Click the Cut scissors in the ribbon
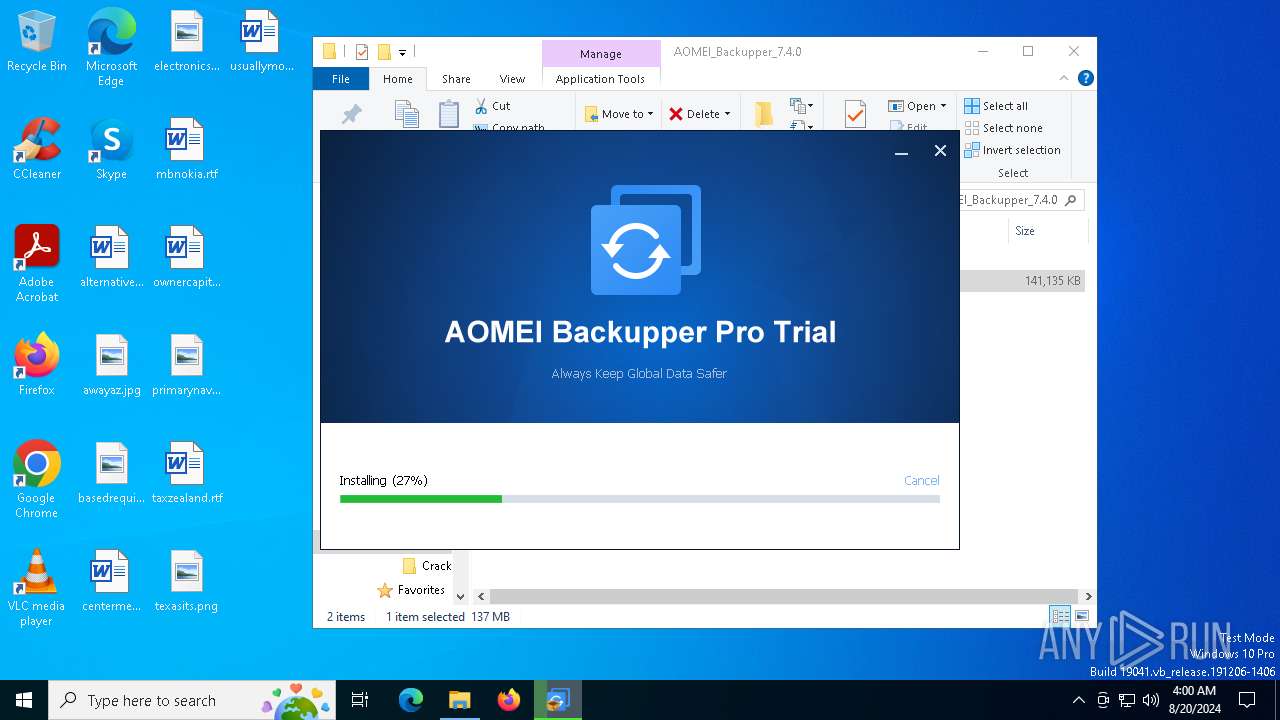Viewport: 1280px width, 720px height. (x=481, y=106)
